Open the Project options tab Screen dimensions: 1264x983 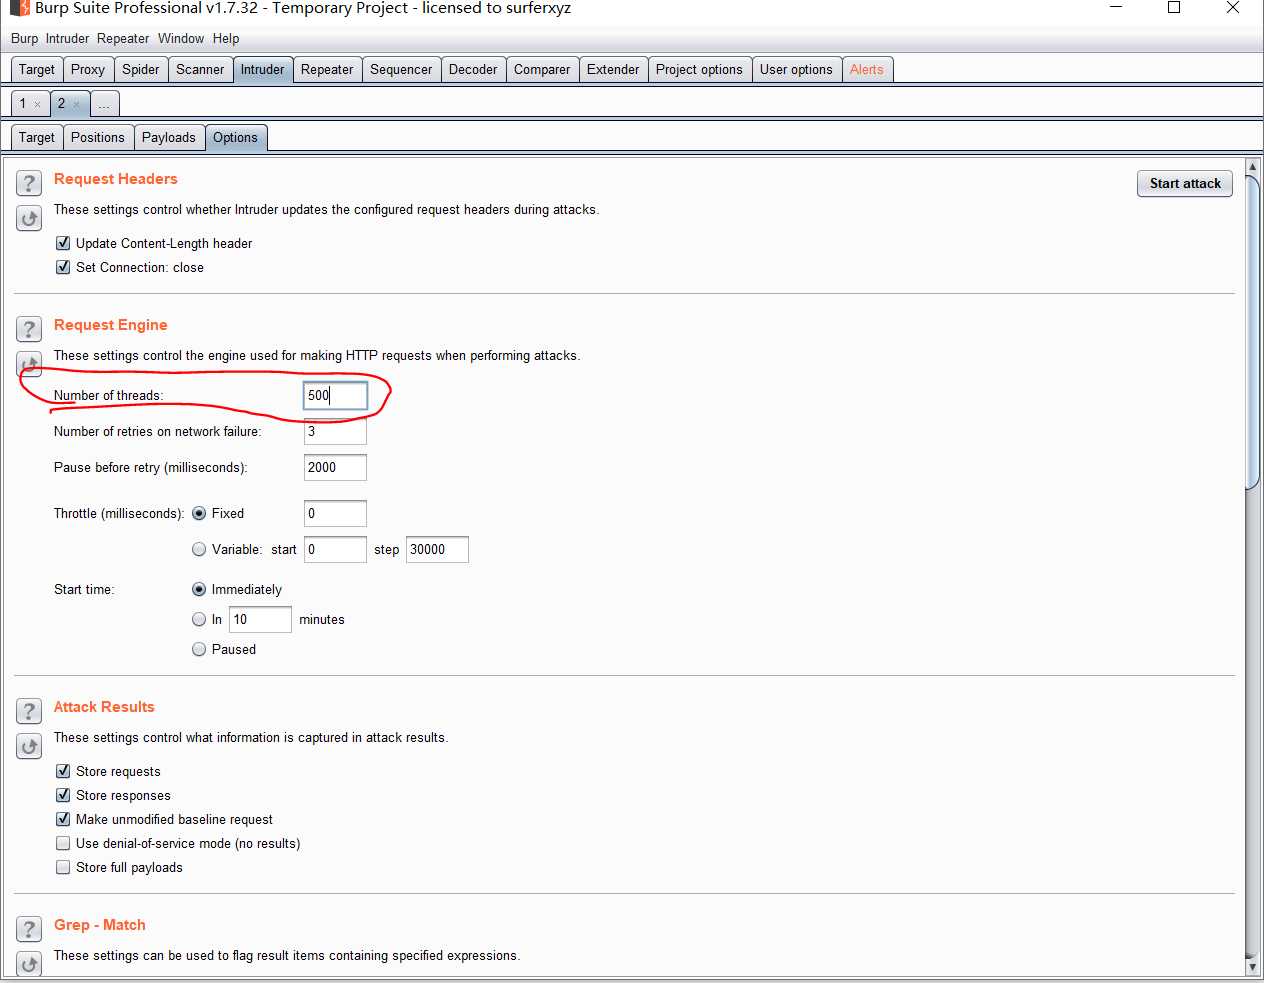point(699,69)
